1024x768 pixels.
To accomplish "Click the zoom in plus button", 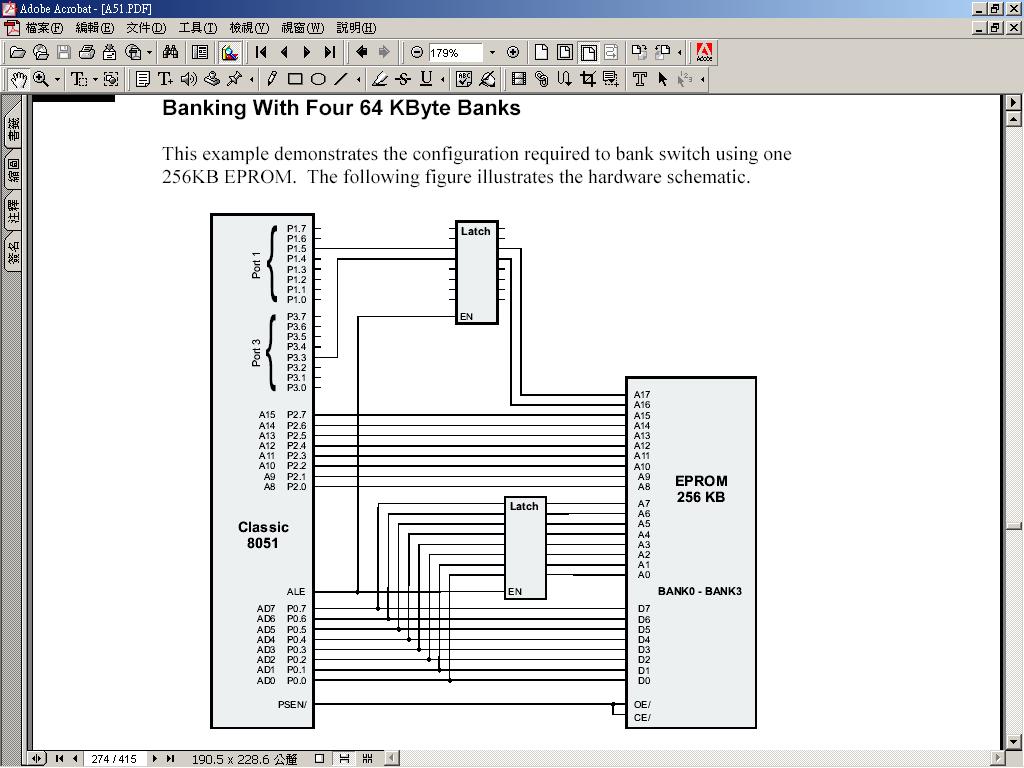I will click(x=513, y=52).
